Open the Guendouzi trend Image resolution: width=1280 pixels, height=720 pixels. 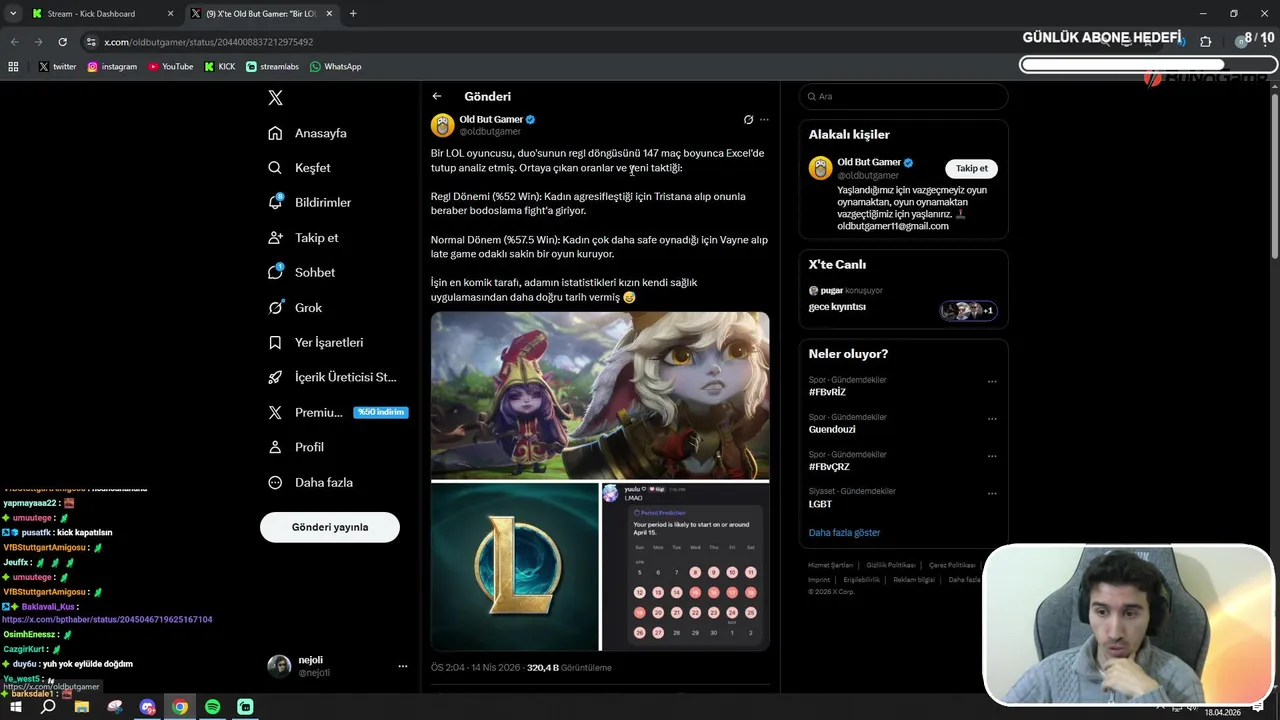832,430
